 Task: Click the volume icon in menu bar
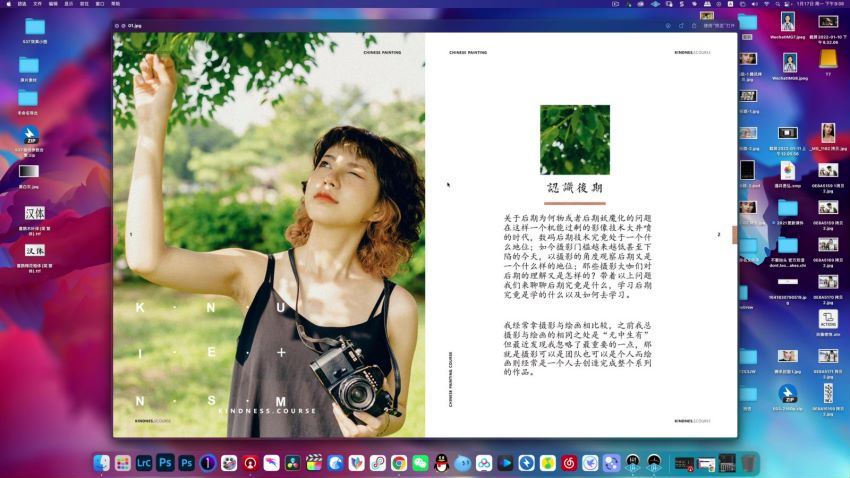(754, 4)
